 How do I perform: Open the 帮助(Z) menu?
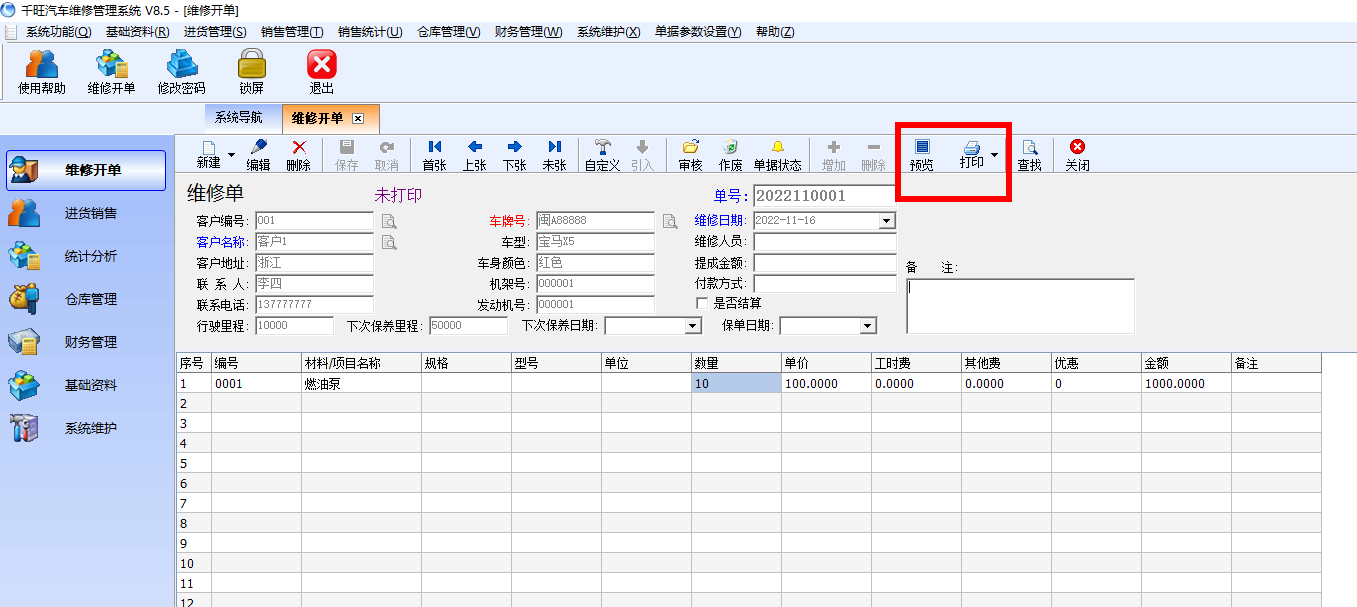coord(775,32)
